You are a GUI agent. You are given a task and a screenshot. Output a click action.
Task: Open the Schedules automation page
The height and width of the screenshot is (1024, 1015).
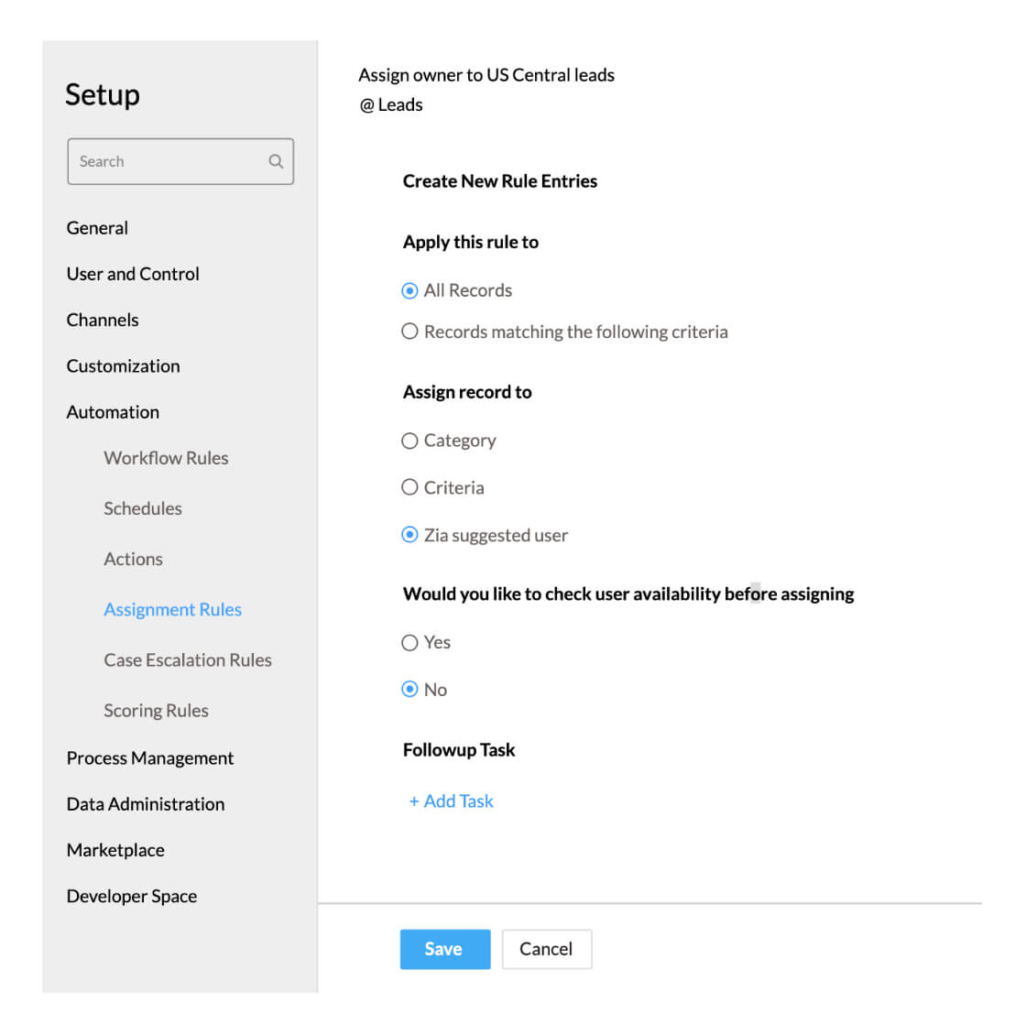click(x=143, y=508)
